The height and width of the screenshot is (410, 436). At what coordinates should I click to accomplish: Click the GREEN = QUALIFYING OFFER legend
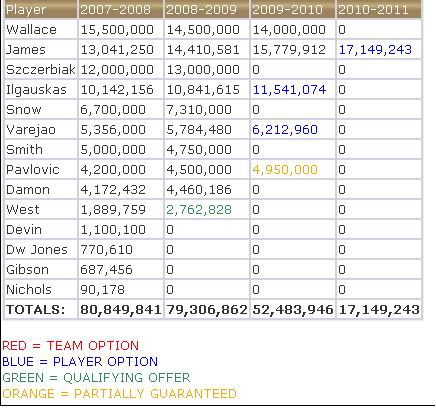(x=96, y=378)
